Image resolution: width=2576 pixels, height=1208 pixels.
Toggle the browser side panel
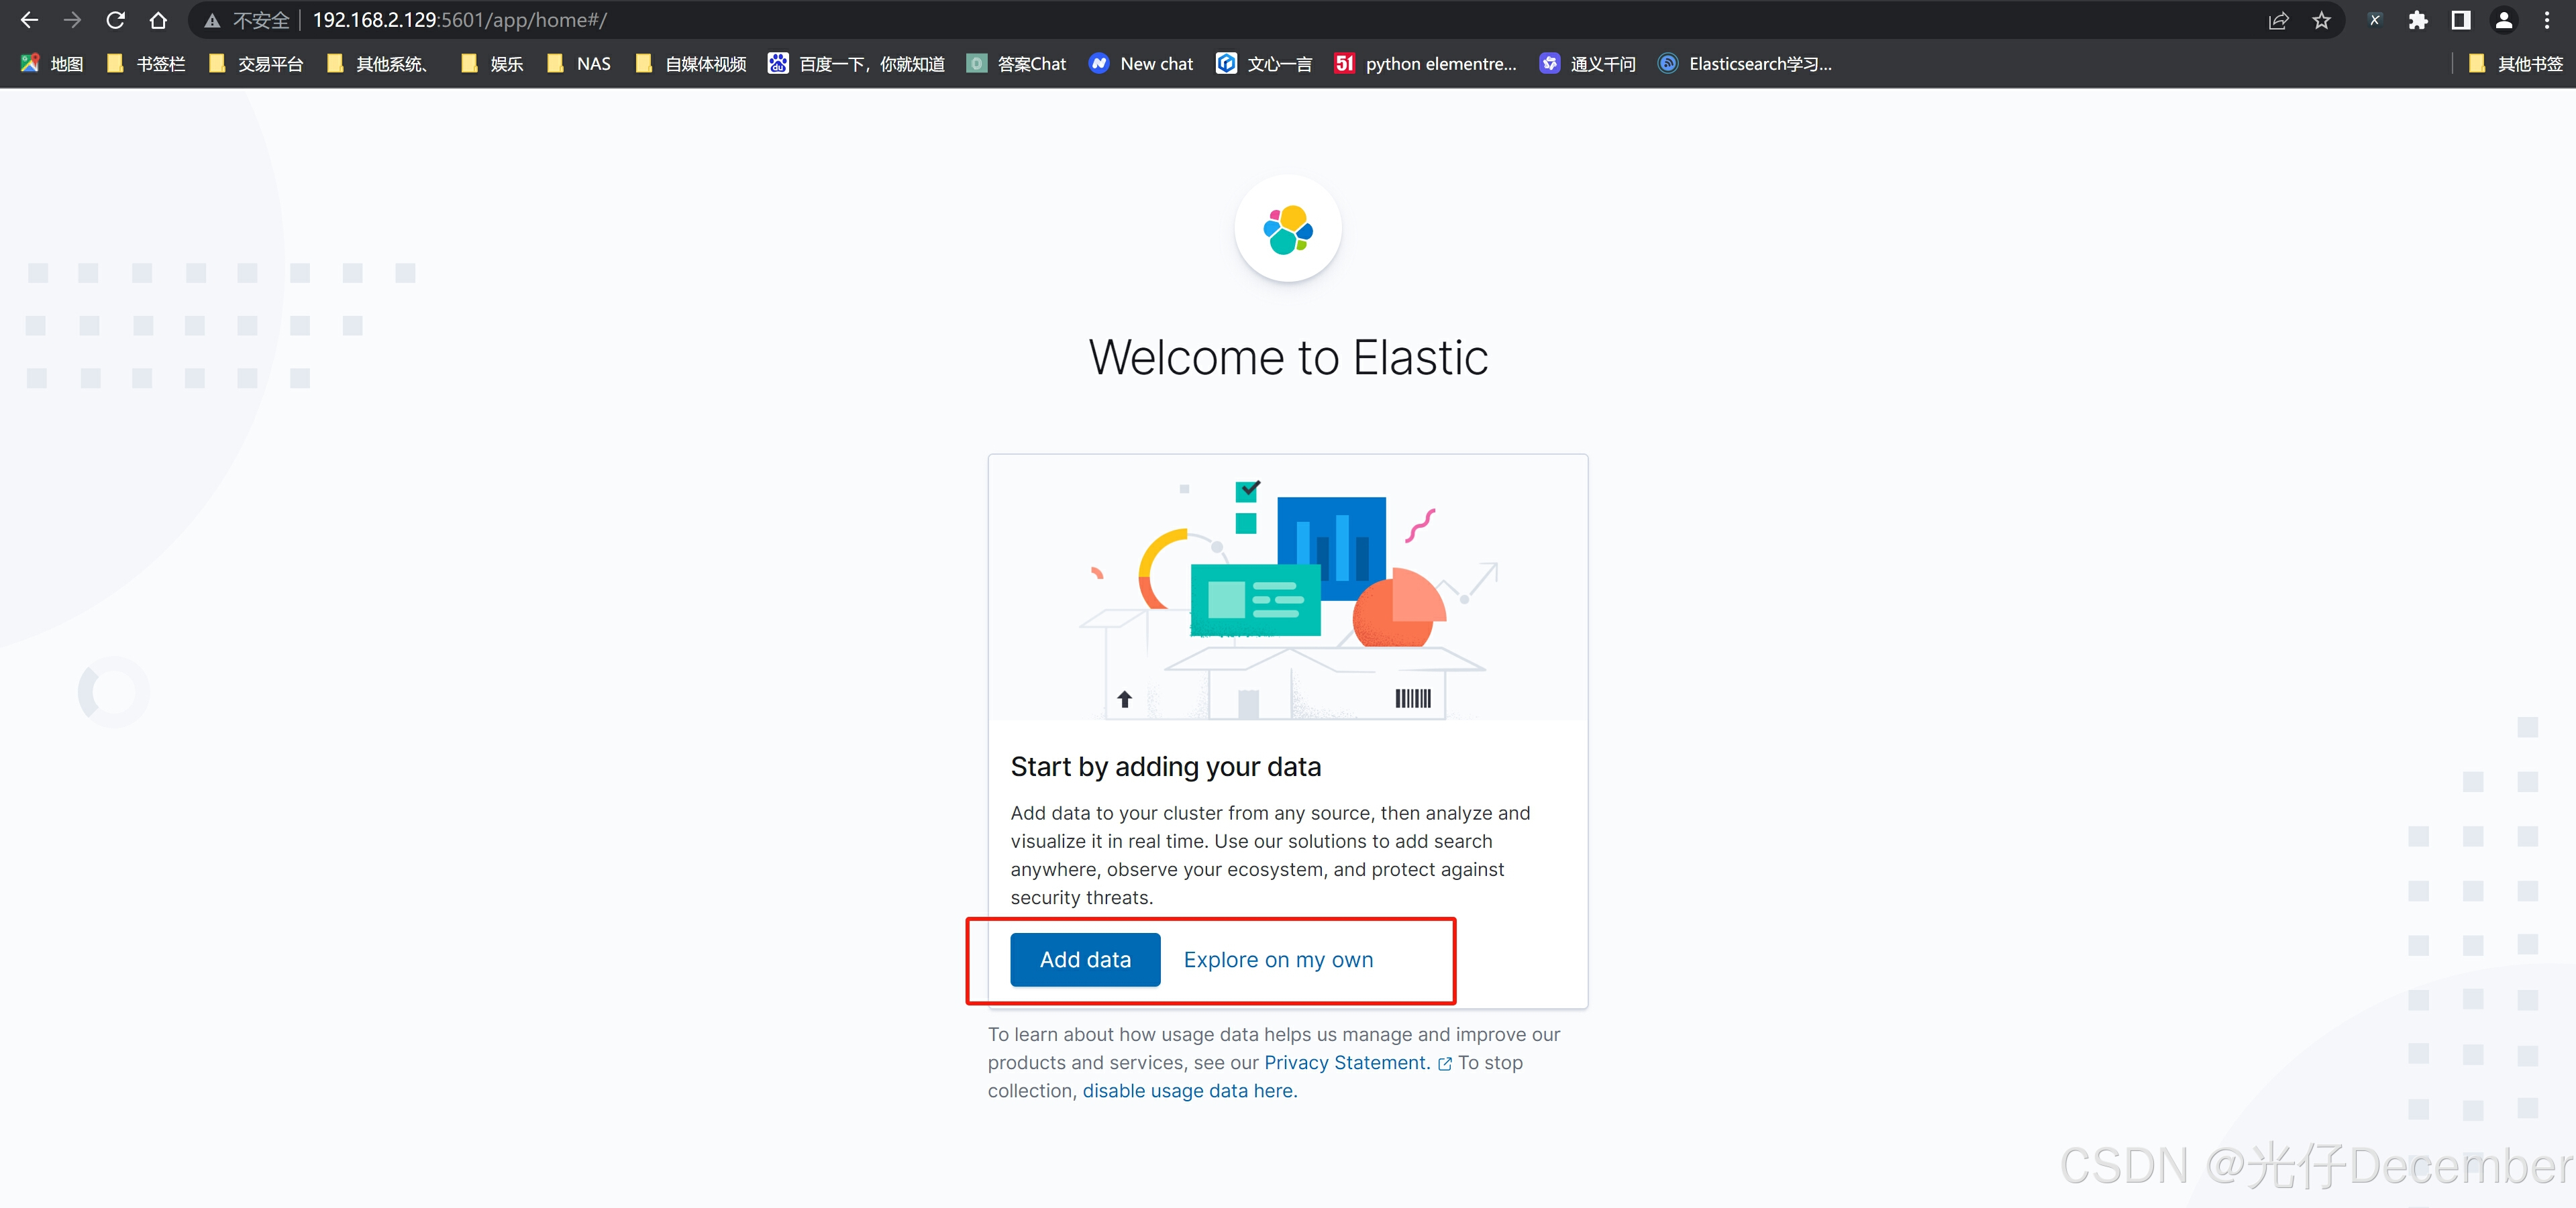coord(2460,20)
